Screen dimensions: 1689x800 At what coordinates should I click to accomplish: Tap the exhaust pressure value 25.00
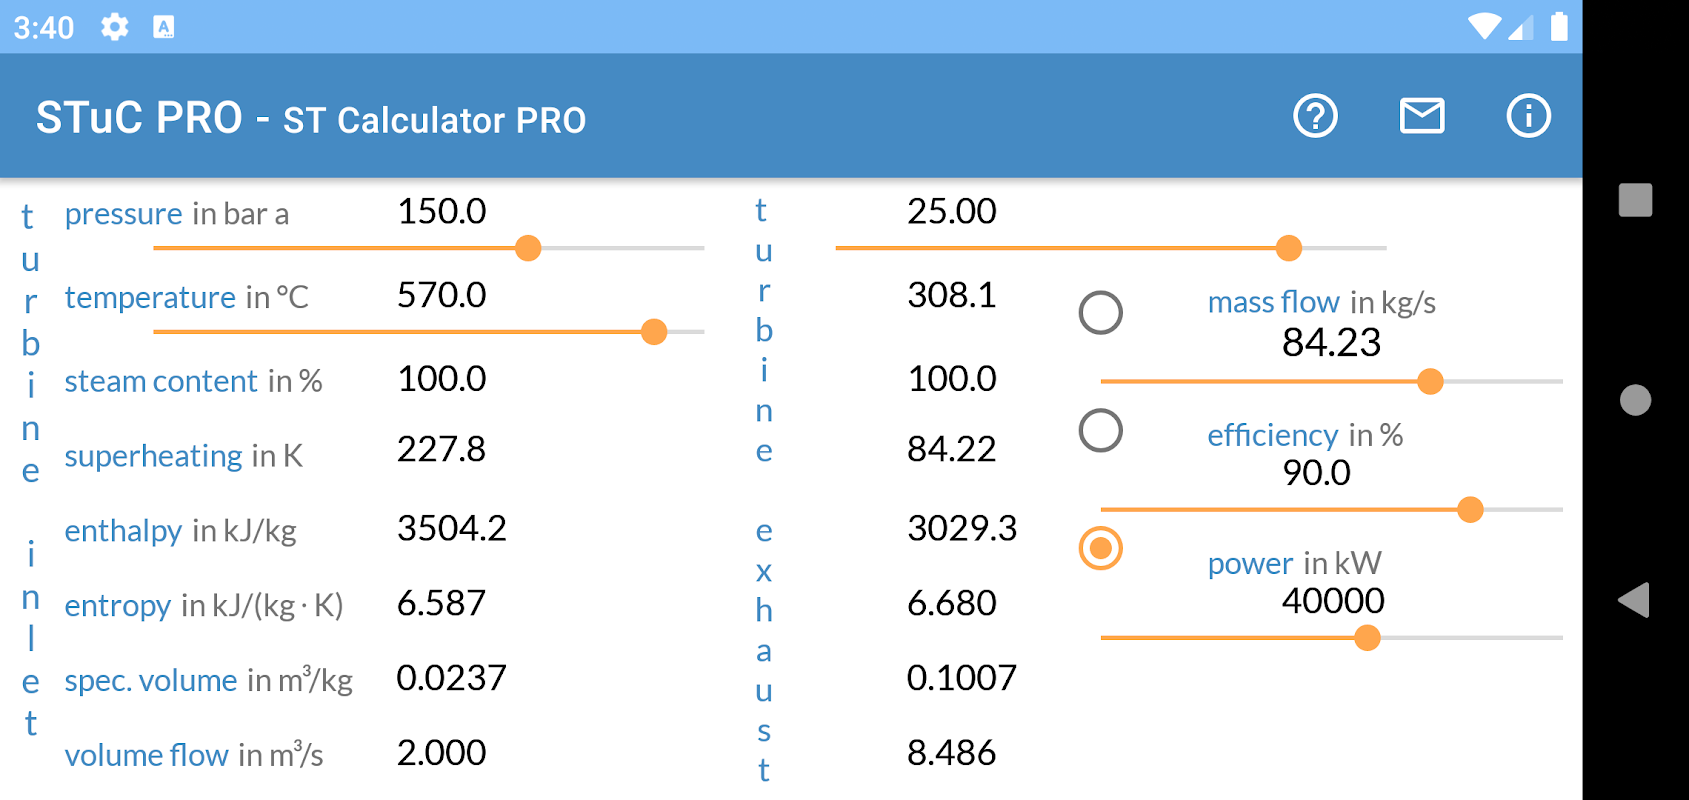(x=951, y=212)
